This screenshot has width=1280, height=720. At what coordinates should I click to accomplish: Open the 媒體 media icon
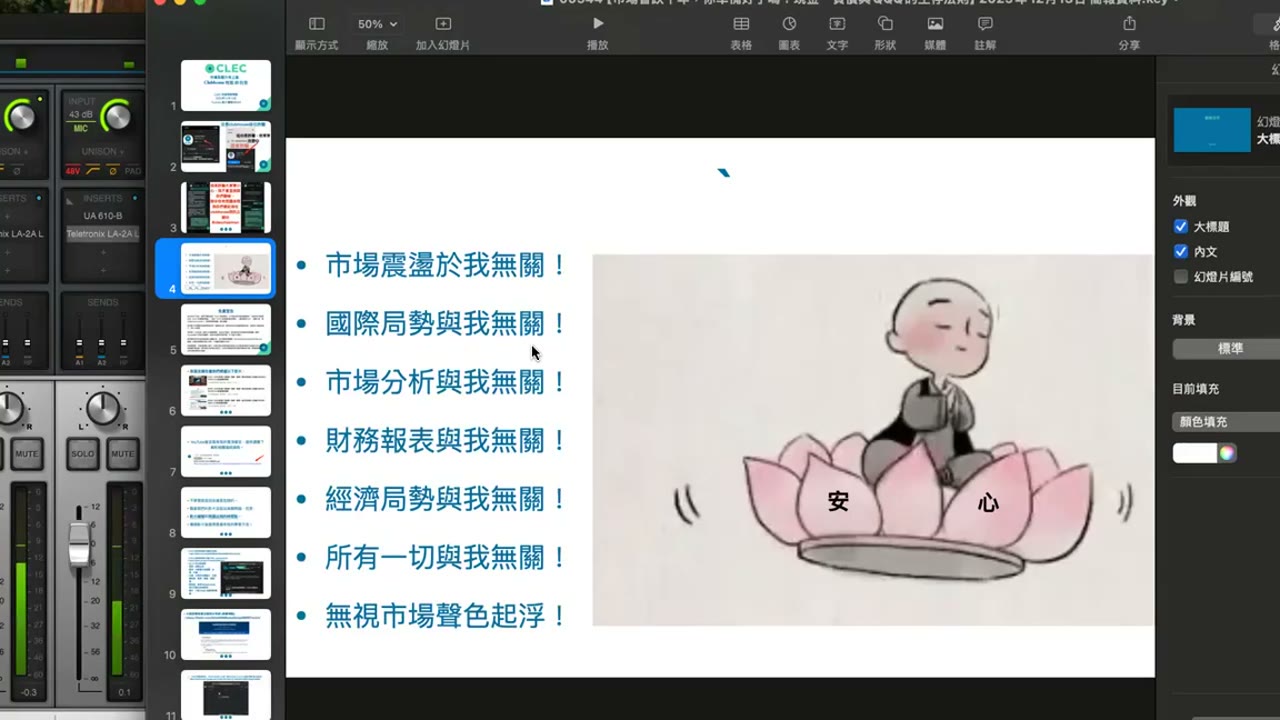pos(935,24)
